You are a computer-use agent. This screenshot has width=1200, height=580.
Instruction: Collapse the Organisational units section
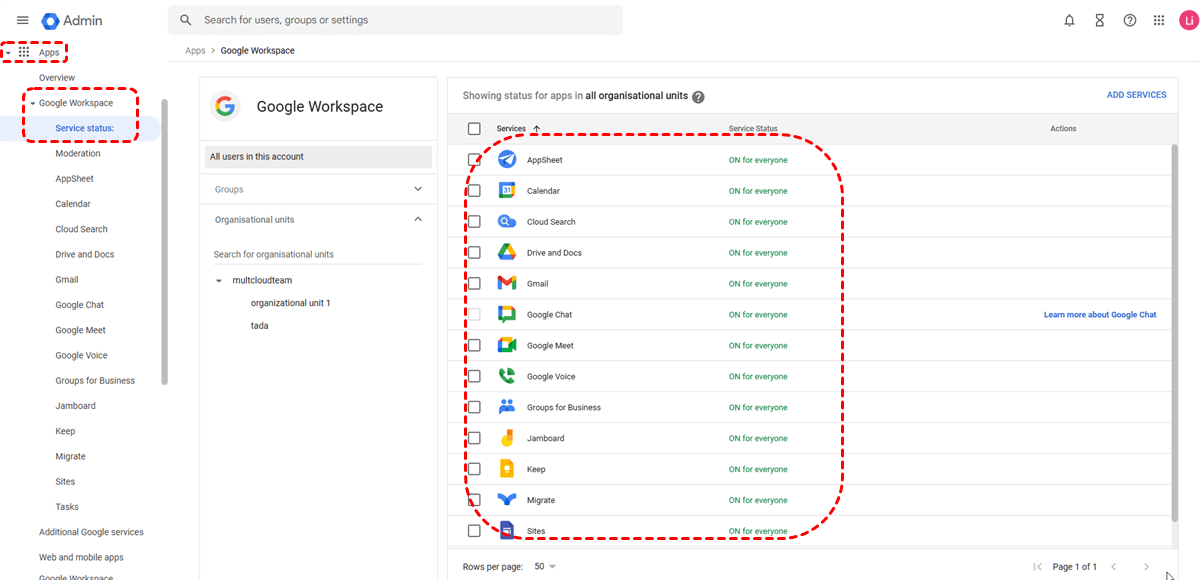click(418, 219)
